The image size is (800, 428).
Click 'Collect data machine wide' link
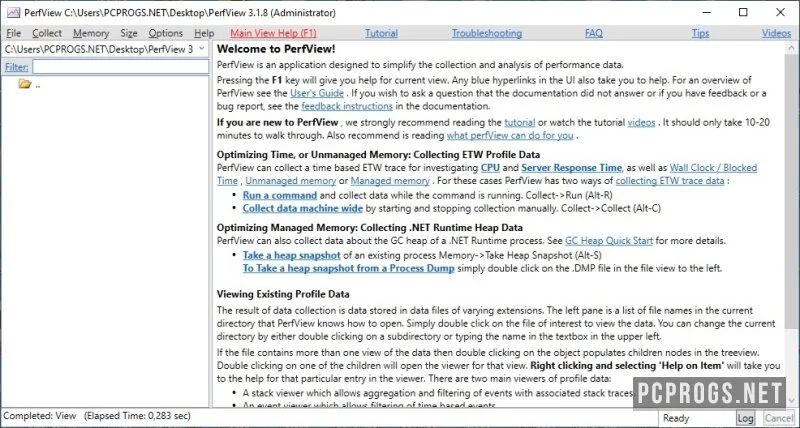303,208
